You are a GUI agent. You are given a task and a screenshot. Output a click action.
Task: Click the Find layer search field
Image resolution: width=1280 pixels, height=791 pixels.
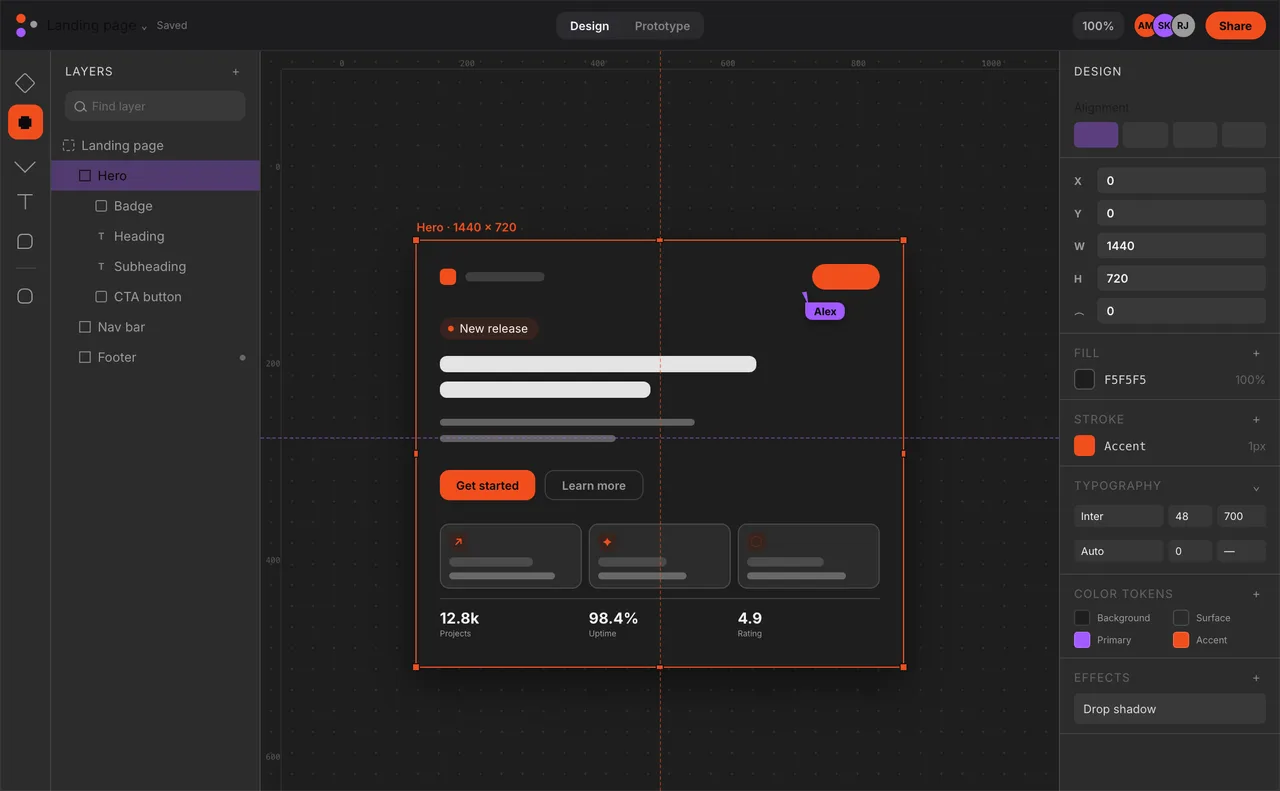coord(155,106)
